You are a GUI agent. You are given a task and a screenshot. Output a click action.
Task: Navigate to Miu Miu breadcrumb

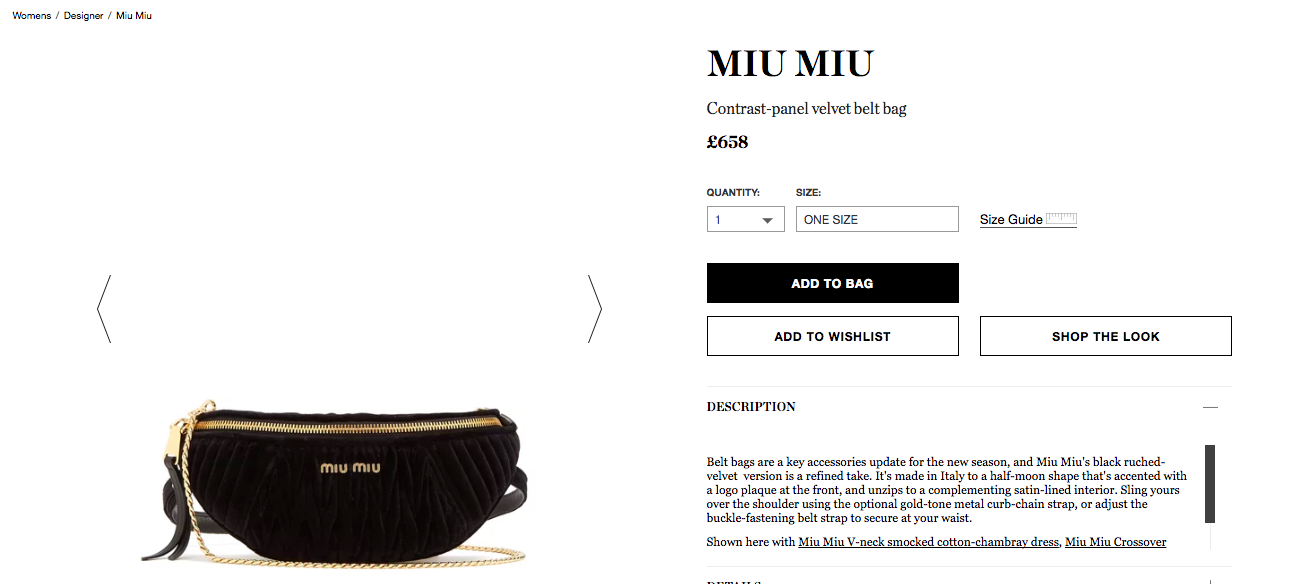[134, 16]
